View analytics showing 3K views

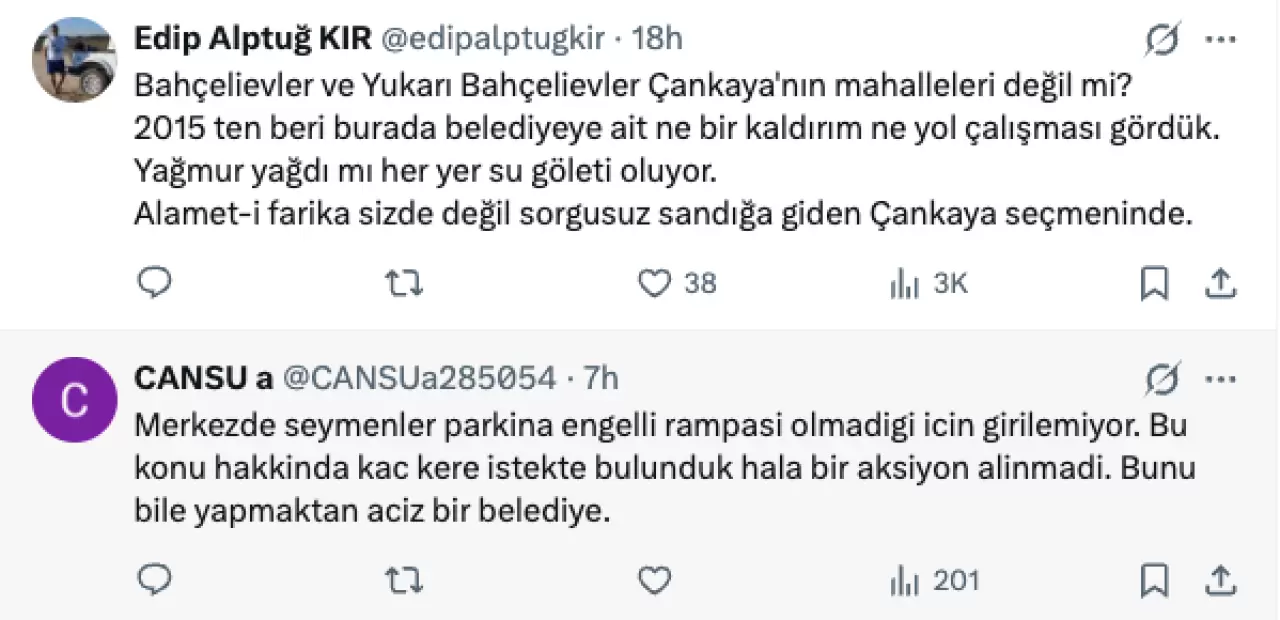tap(928, 284)
